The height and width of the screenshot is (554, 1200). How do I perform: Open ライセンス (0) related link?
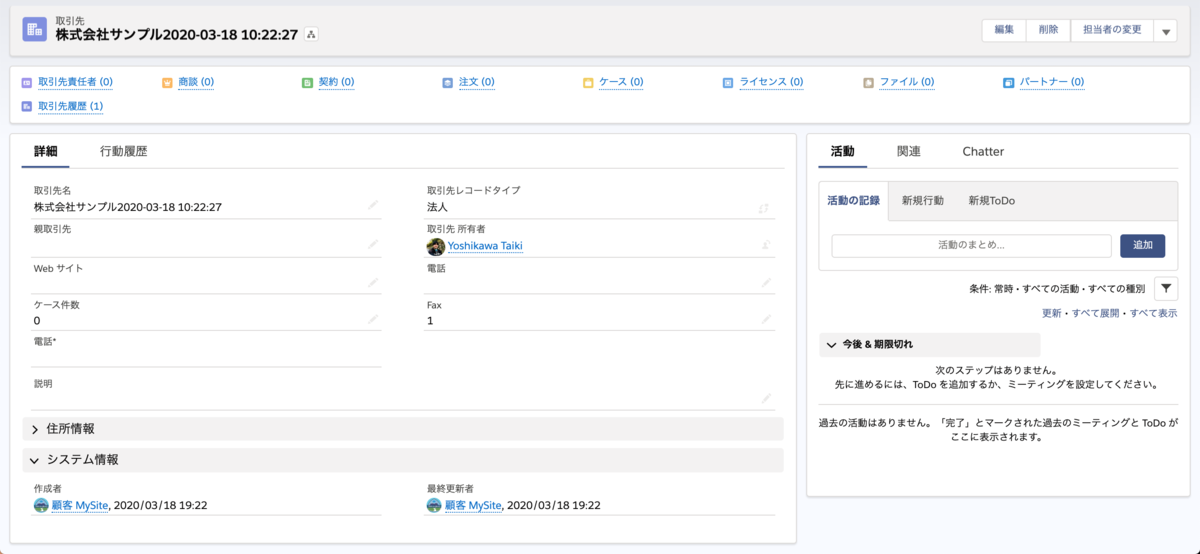click(771, 82)
